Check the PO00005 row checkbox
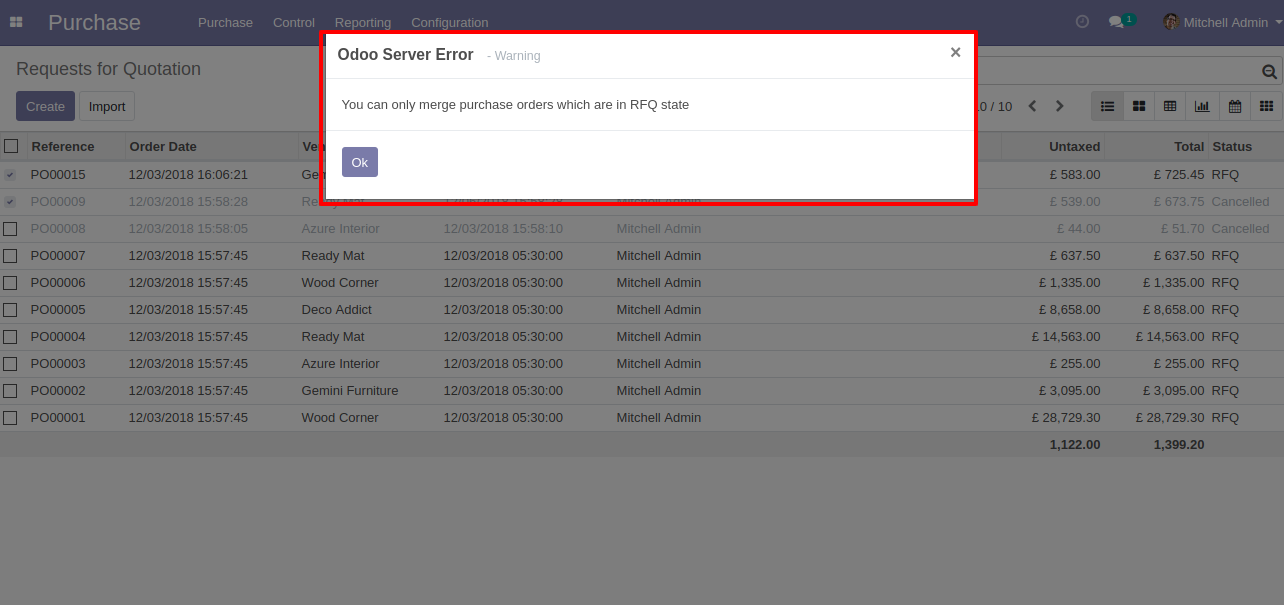Image resolution: width=1284 pixels, height=605 pixels. click(x=10, y=309)
